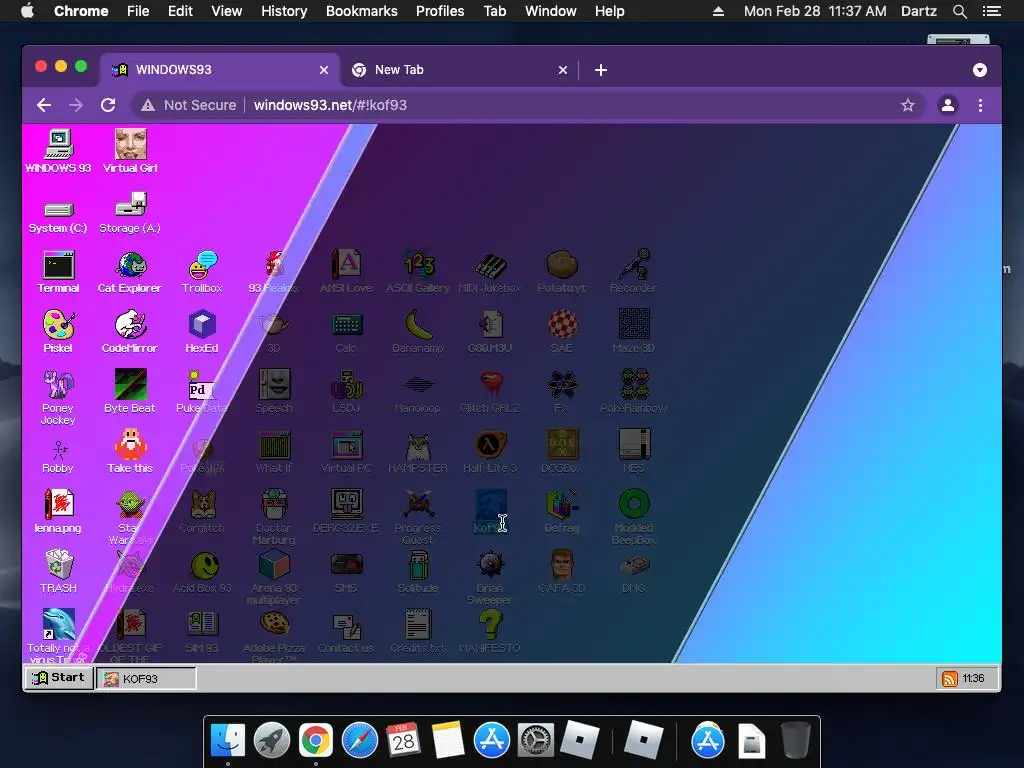Viewport: 1024px width, 768px height.
Task: Open the WINDOWS 93 computer desktop icon
Action: [x=58, y=151]
